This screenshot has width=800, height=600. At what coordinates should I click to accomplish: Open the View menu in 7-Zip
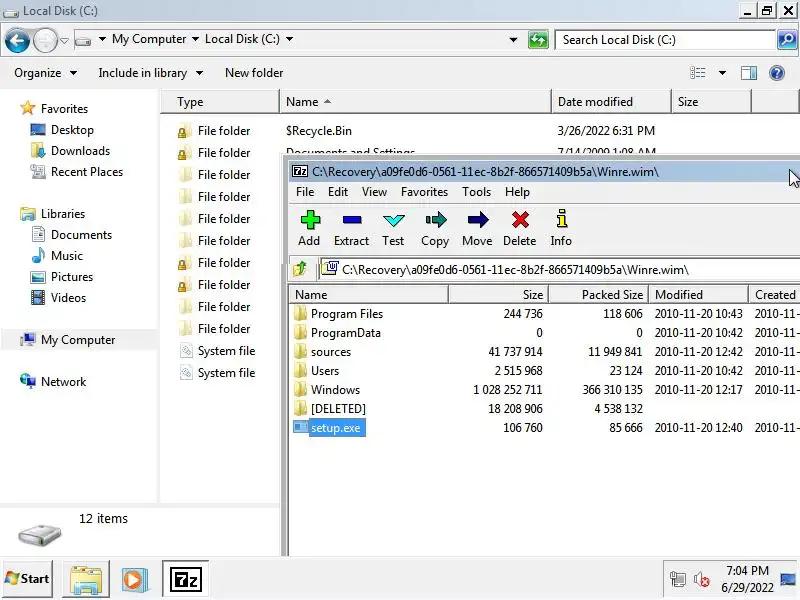tap(374, 192)
